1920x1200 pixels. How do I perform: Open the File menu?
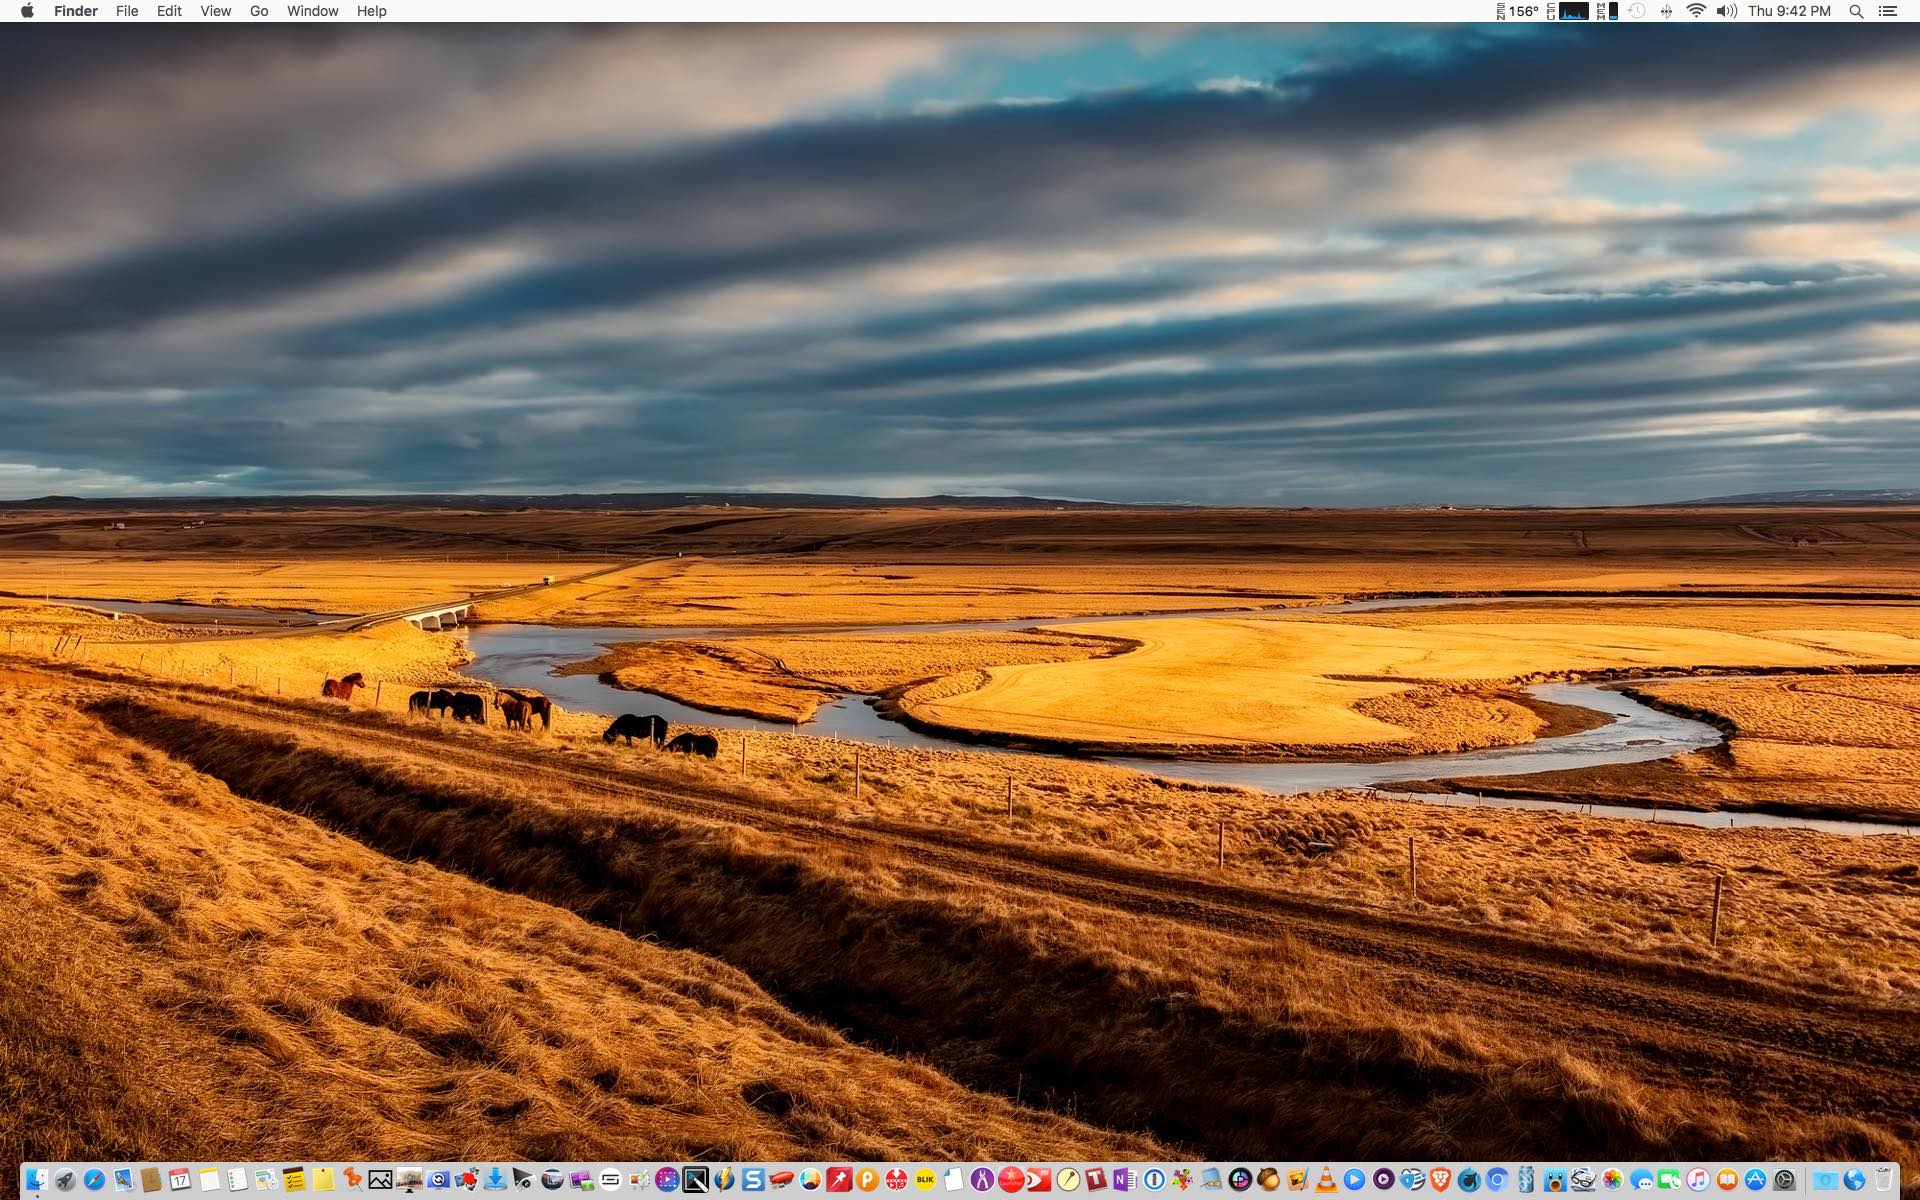click(x=127, y=11)
